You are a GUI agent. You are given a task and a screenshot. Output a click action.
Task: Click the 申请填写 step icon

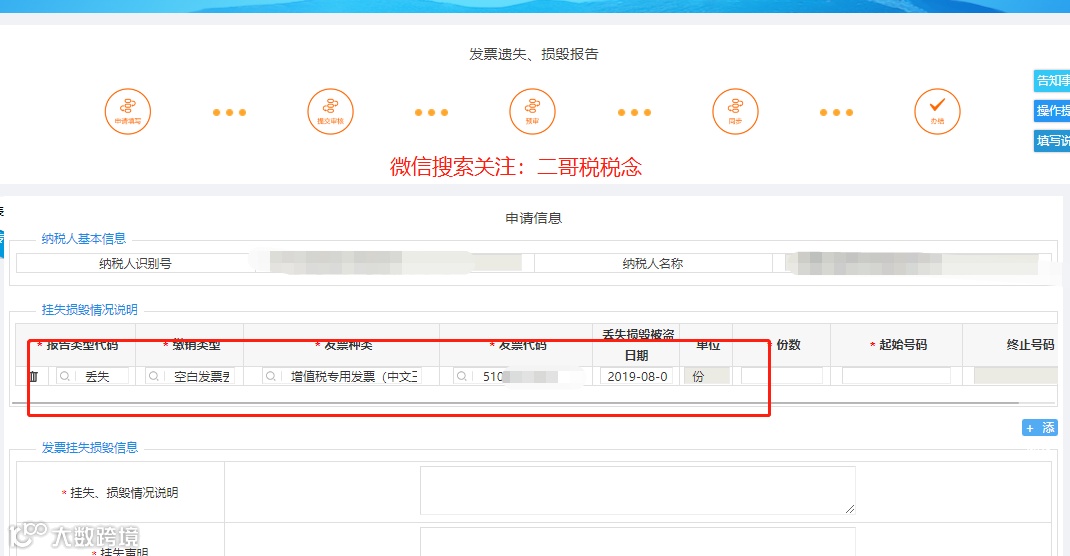pos(128,111)
